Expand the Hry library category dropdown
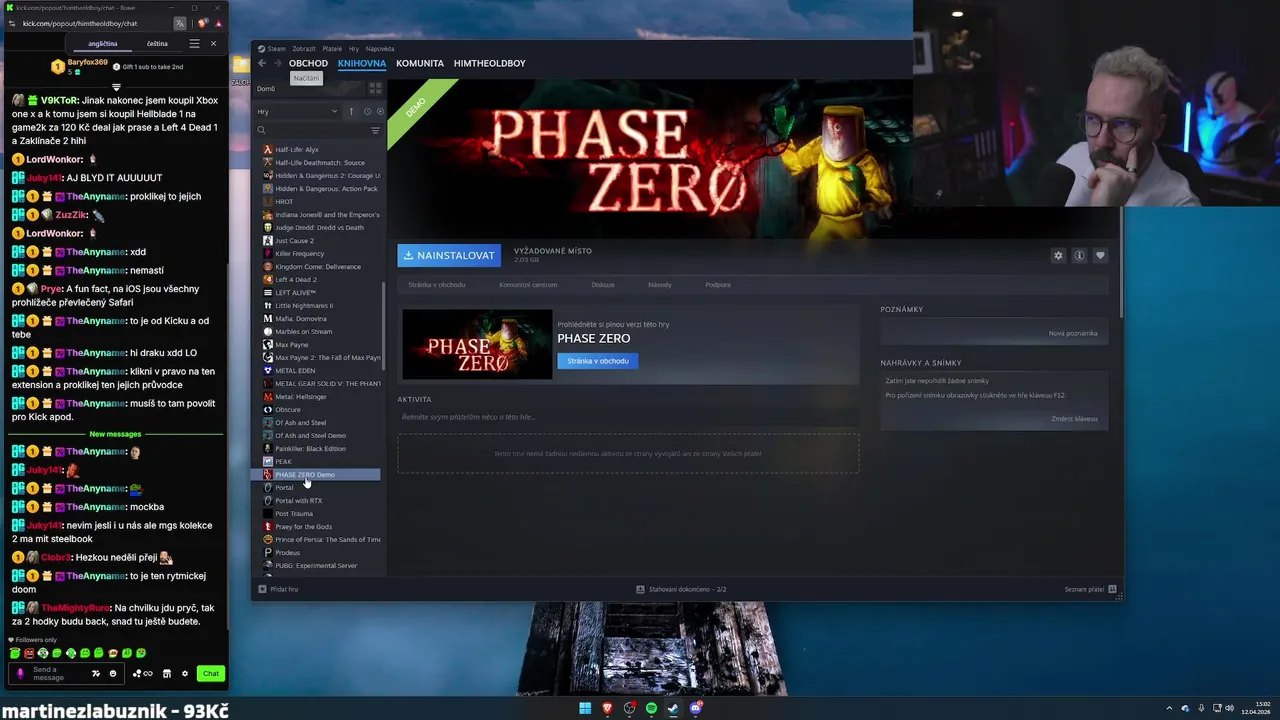The height and width of the screenshot is (720, 1280). [298, 111]
